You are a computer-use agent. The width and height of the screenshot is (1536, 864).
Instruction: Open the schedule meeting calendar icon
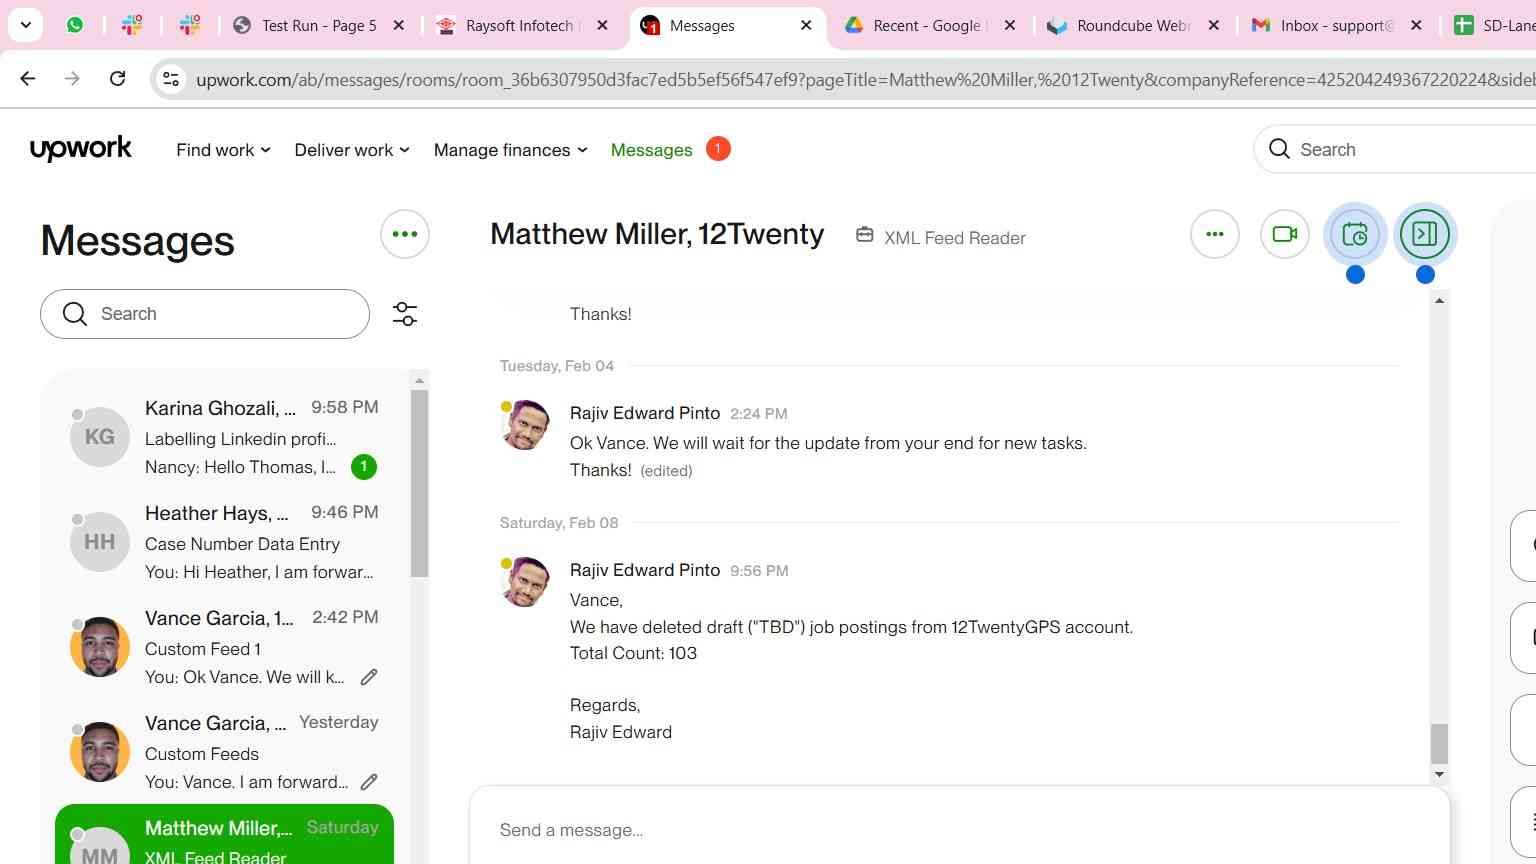click(1355, 235)
